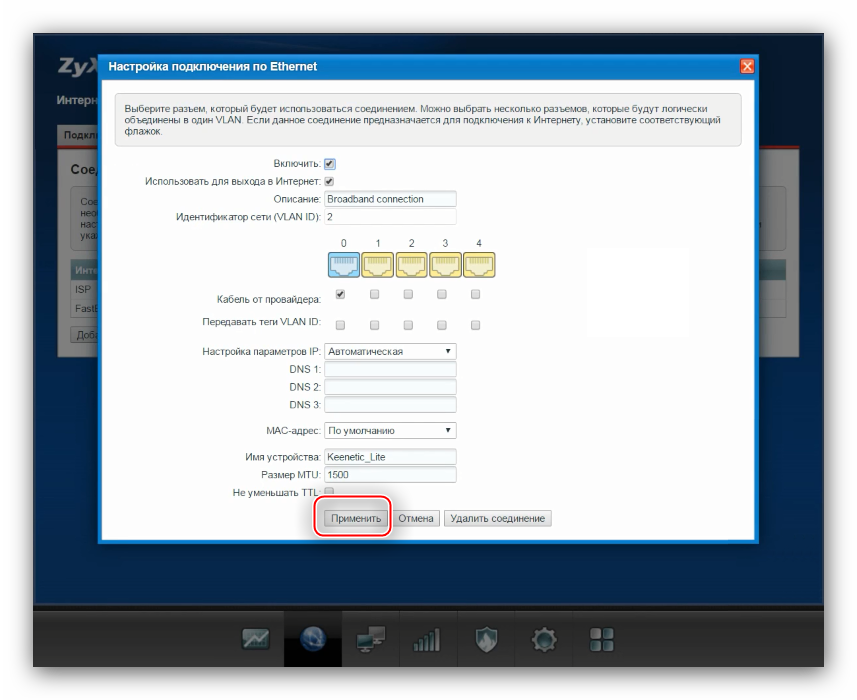Check Кабель от провайдера for port 2
The image size is (857, 700).
[x=408, y=295]
